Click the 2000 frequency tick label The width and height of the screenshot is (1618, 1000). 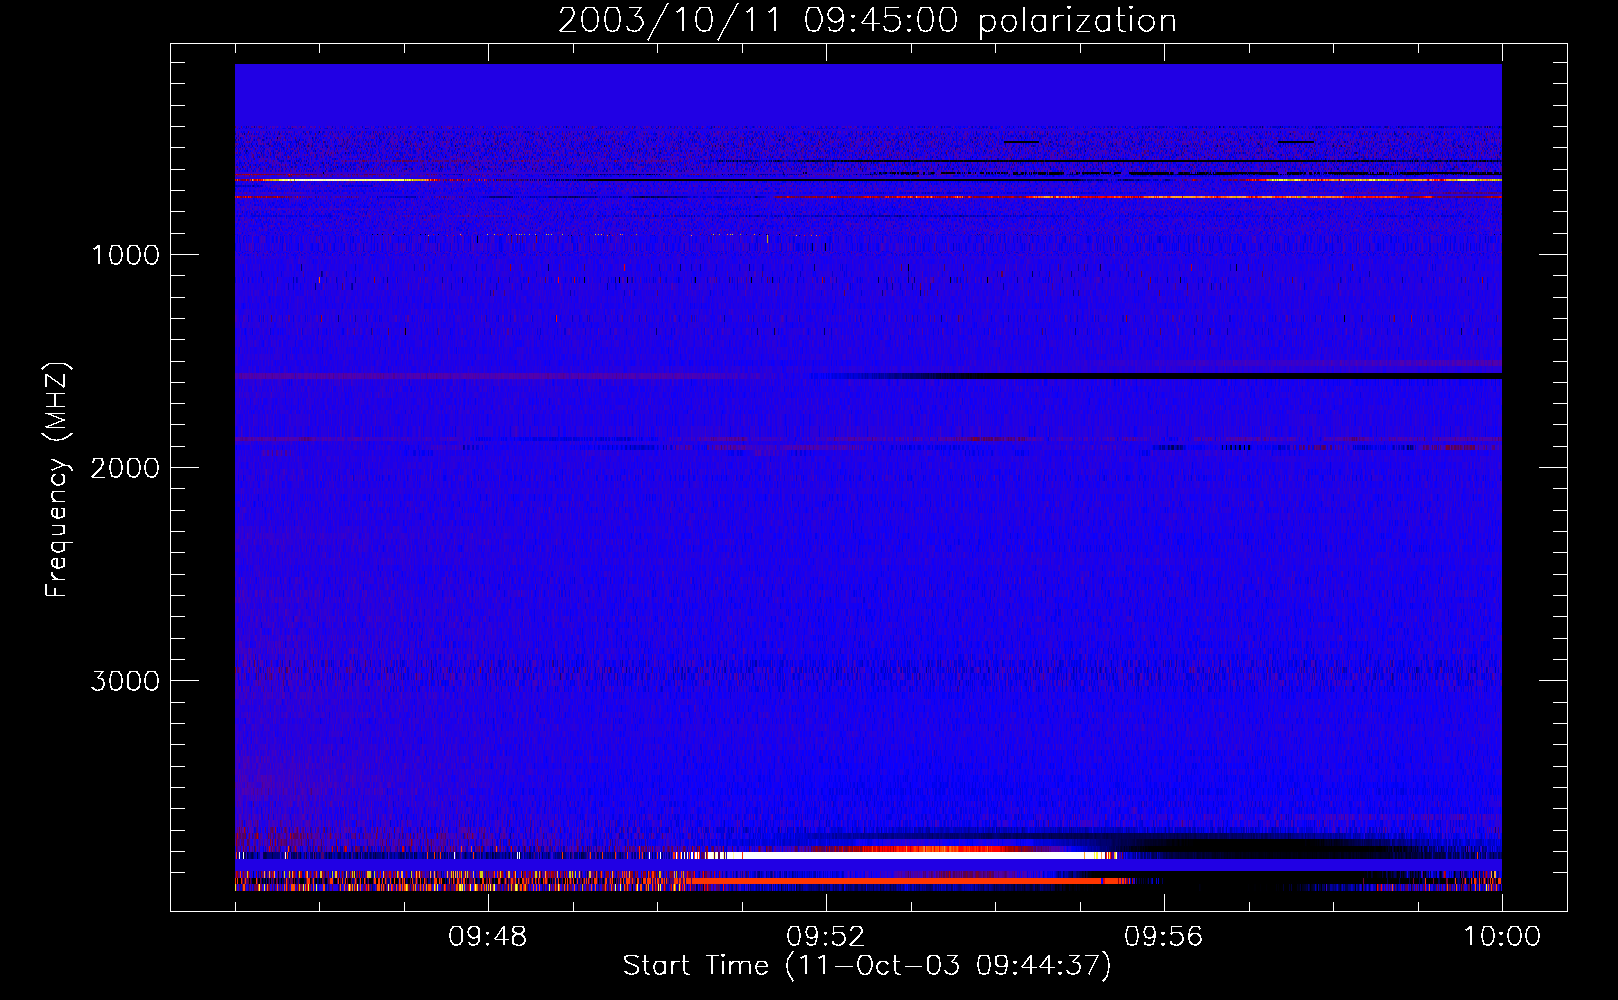pos(125,468)
